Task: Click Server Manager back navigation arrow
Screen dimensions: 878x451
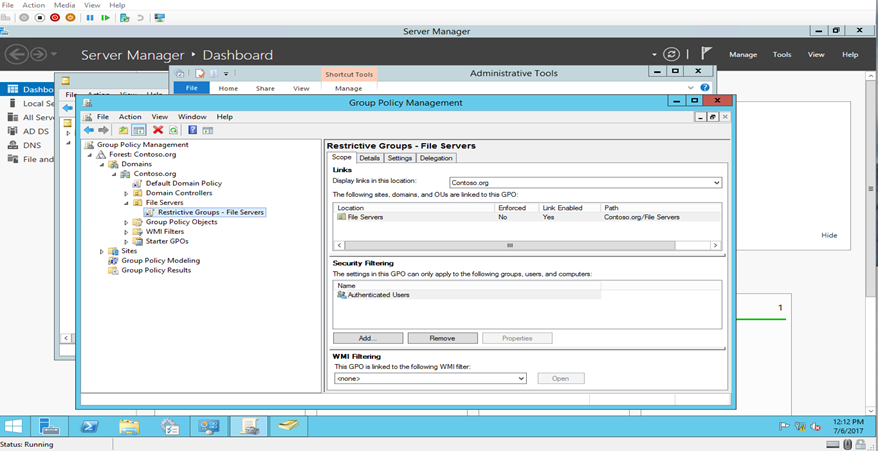Action: click(17, 54)
